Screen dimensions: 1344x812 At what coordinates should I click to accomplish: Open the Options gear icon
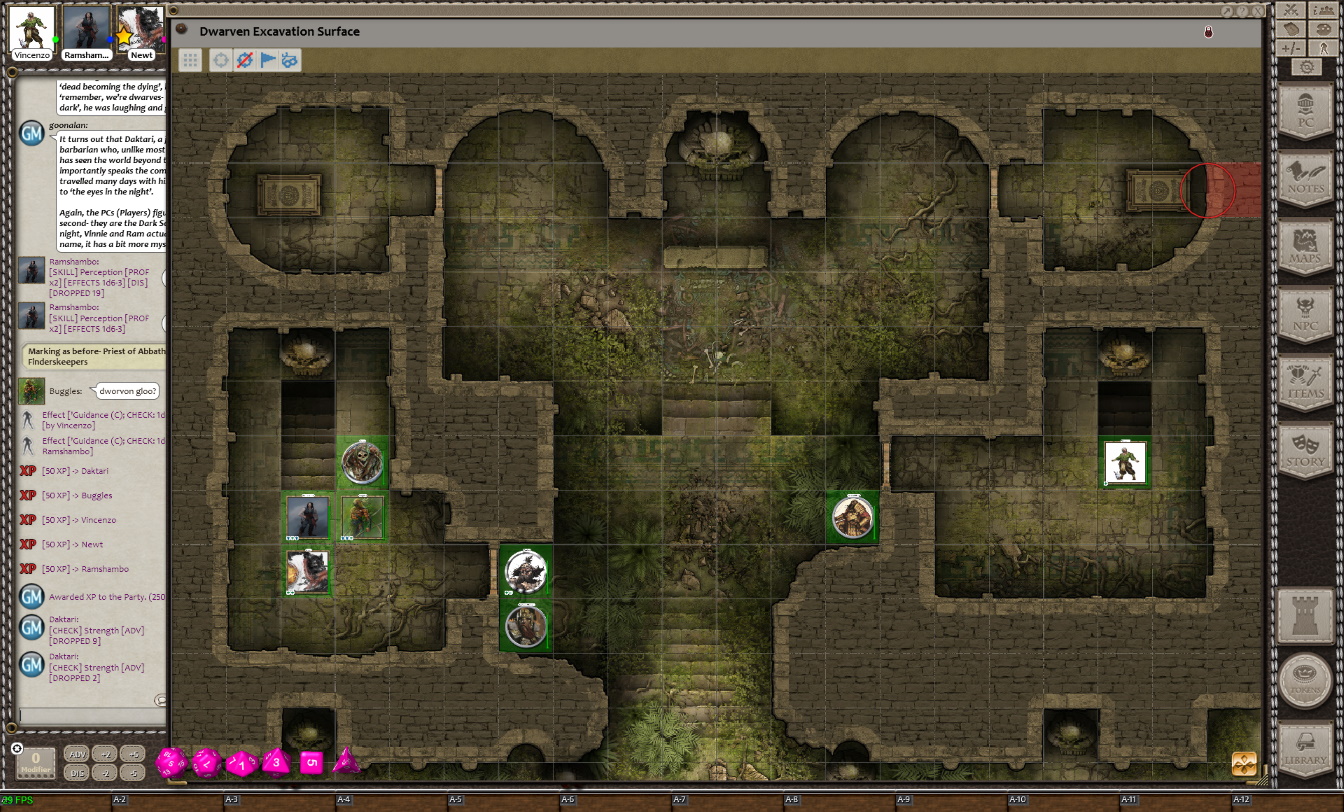1307,67
